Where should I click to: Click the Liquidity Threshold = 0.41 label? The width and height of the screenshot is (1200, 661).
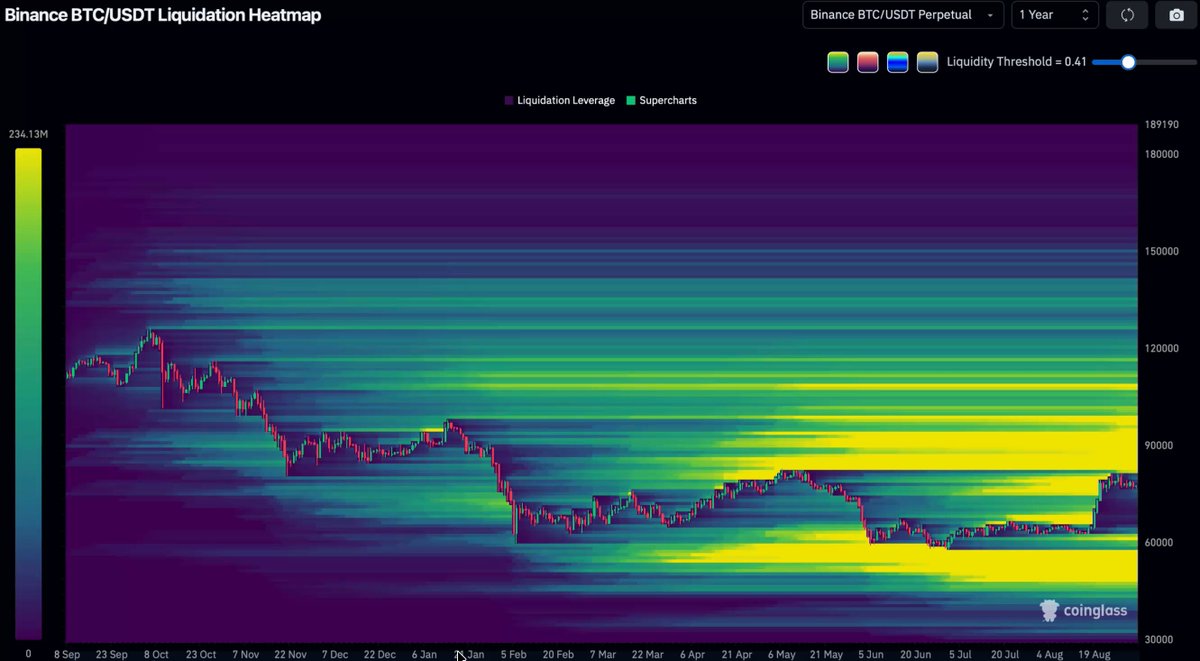pos(1016,62)
